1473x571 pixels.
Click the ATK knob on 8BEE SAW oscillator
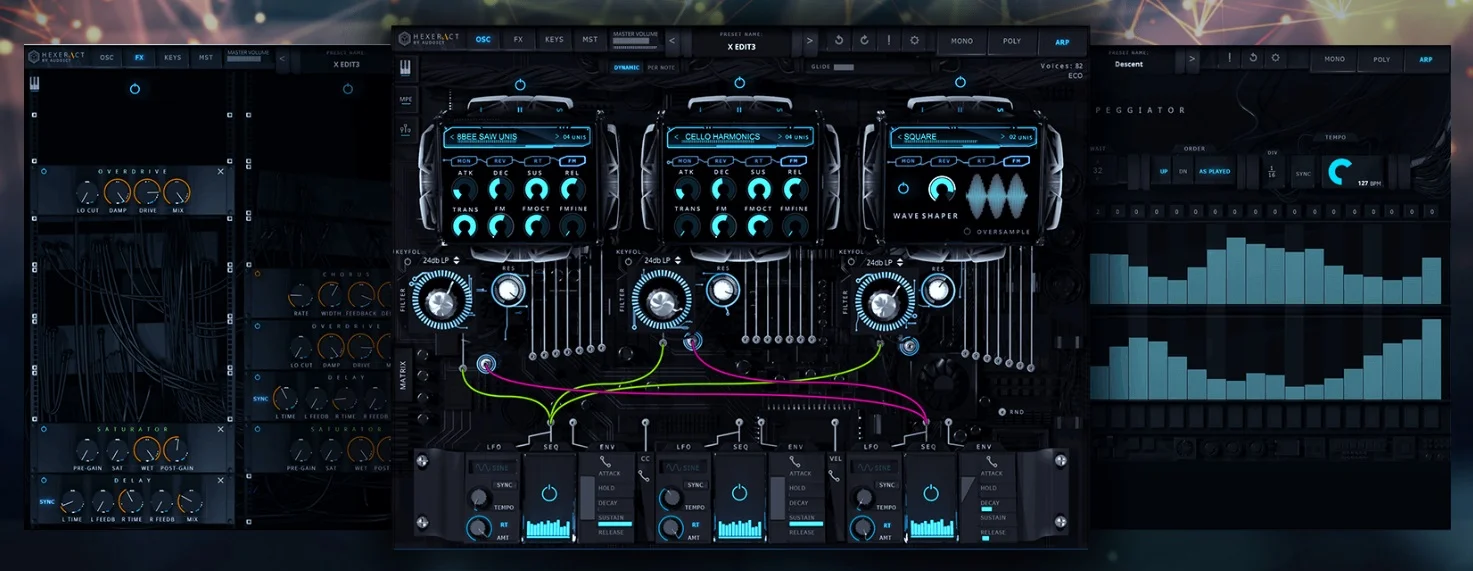pos(465,189)
